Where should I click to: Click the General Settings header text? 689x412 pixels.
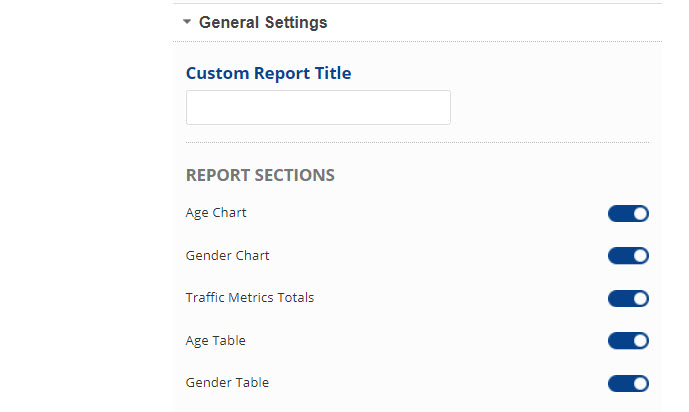(263, 22)
